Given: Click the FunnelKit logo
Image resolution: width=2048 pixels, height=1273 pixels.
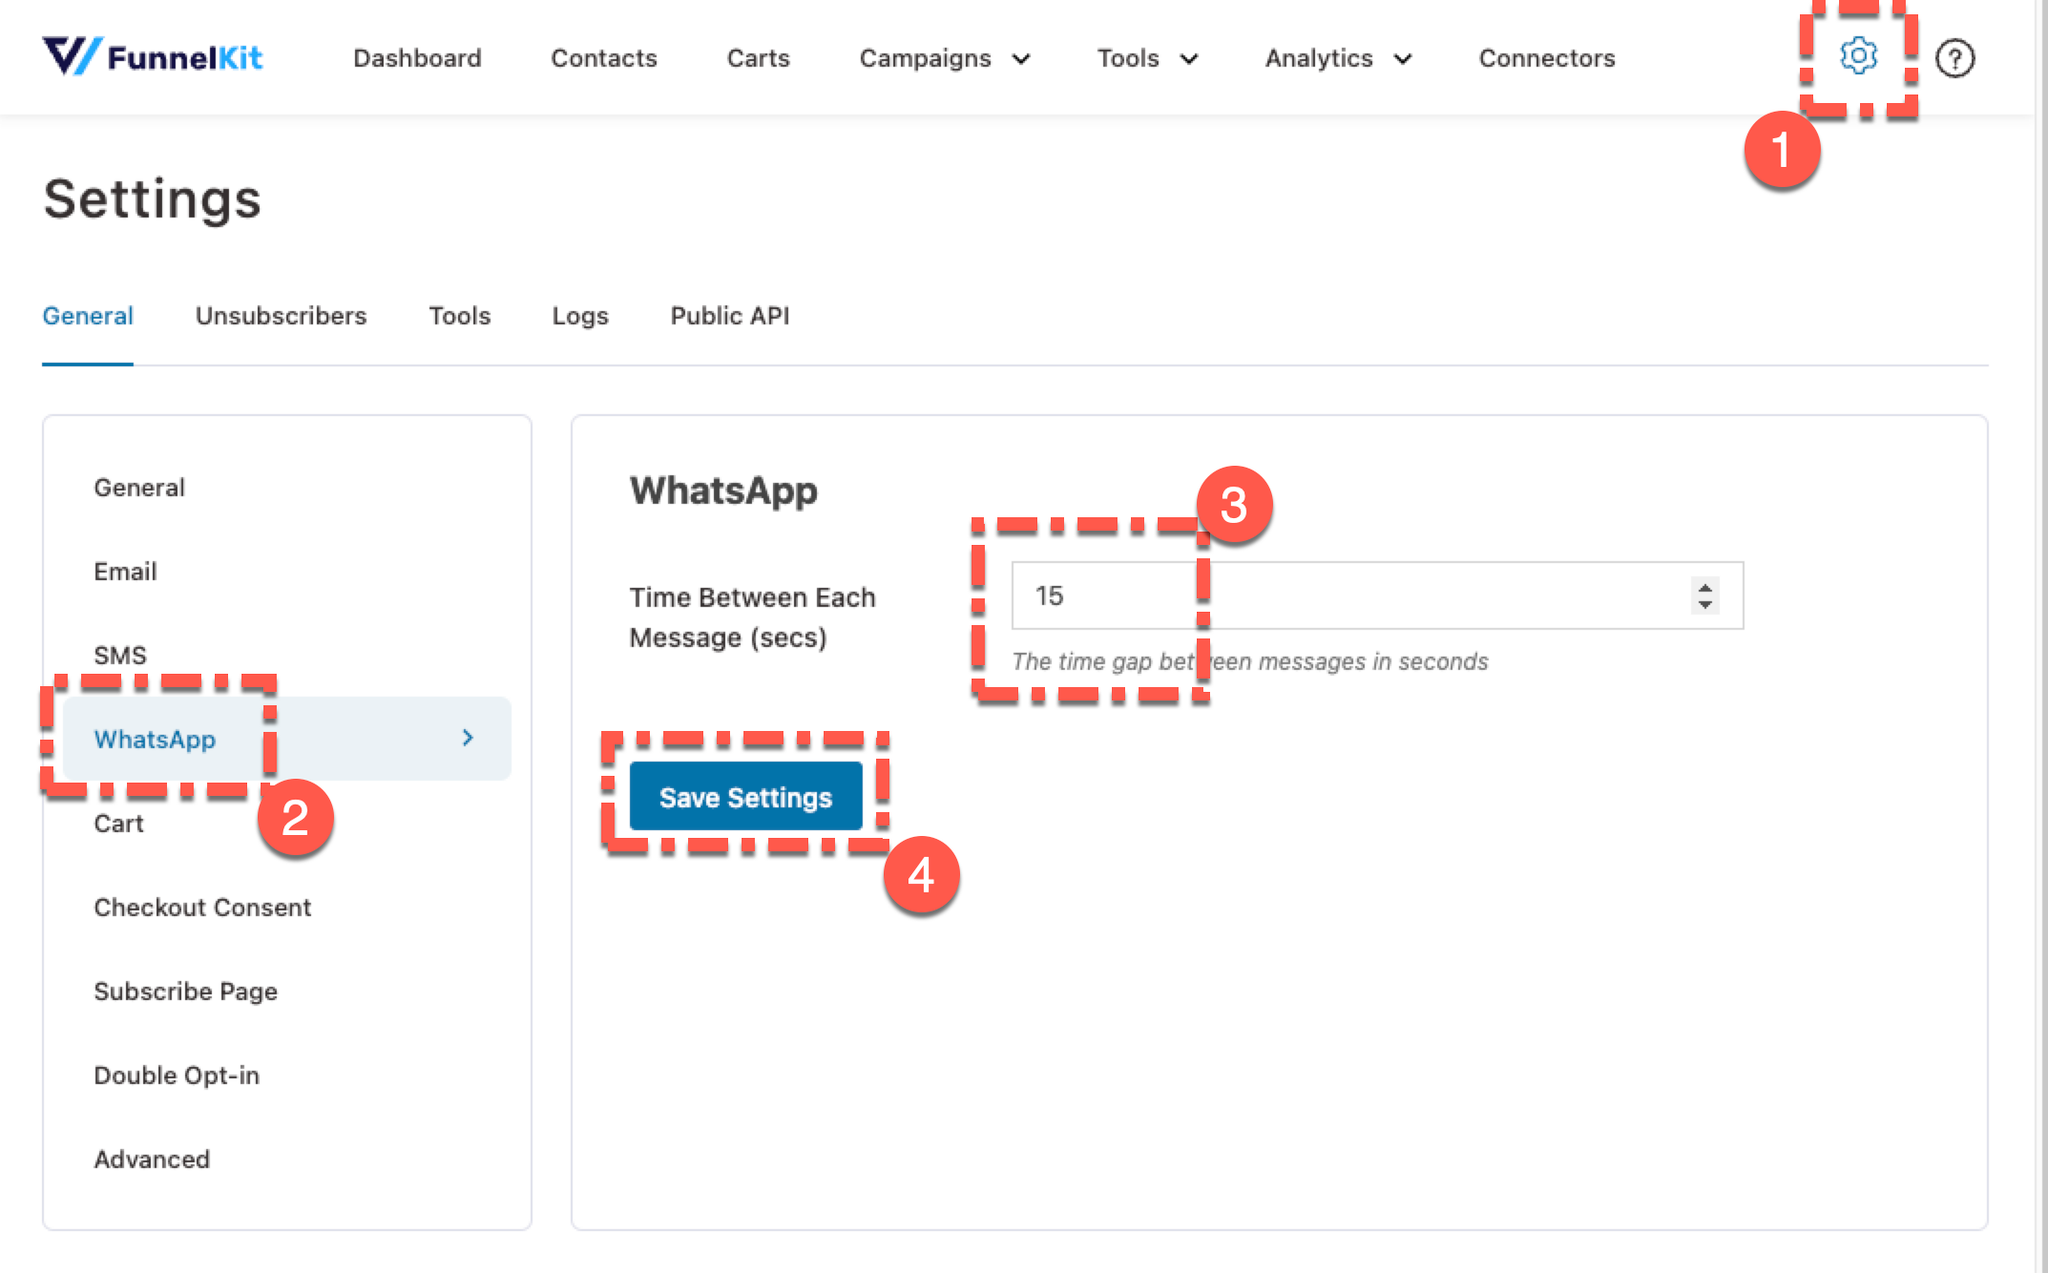Looking at the screenshot, I should (152, 57).
